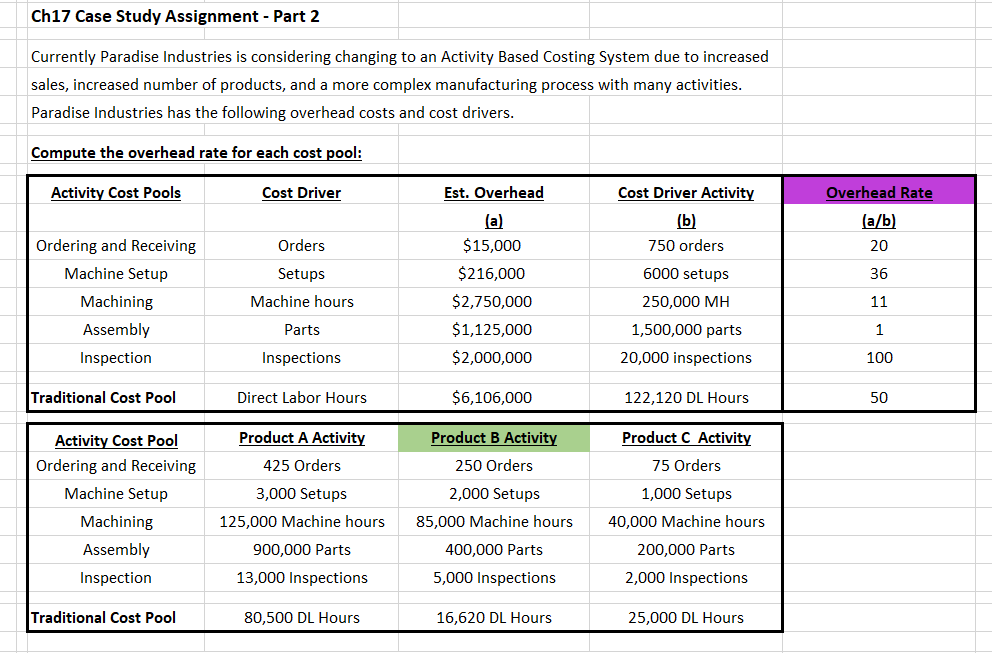
Task: Select the 1,500,000 parts cell
Action: (685, 329)
